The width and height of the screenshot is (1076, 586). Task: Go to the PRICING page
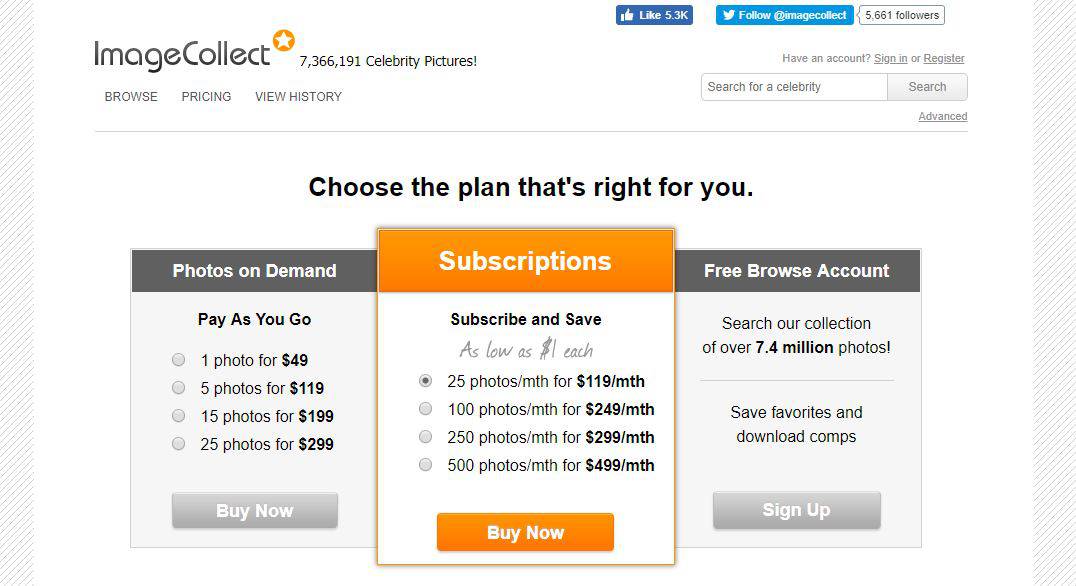pyautogui.click(x=206, y=97)
